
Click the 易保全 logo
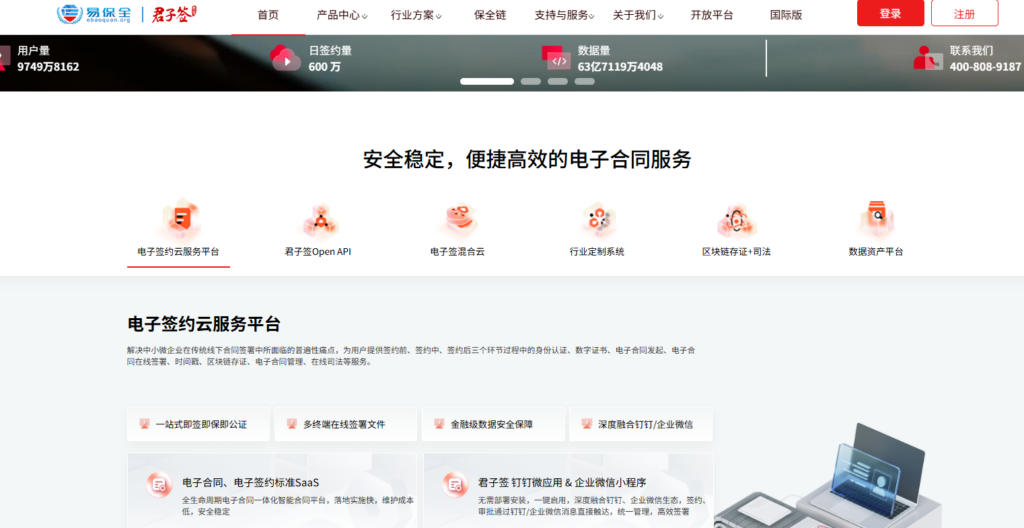click(94, 14)
